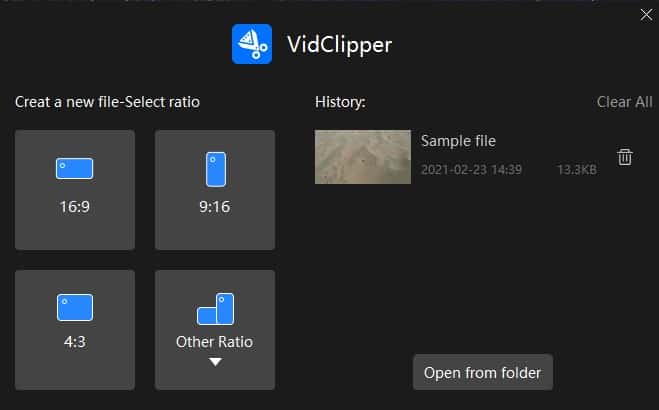Click the "Other Ratio" label text

pyautogui.click(x=215, y=342)
